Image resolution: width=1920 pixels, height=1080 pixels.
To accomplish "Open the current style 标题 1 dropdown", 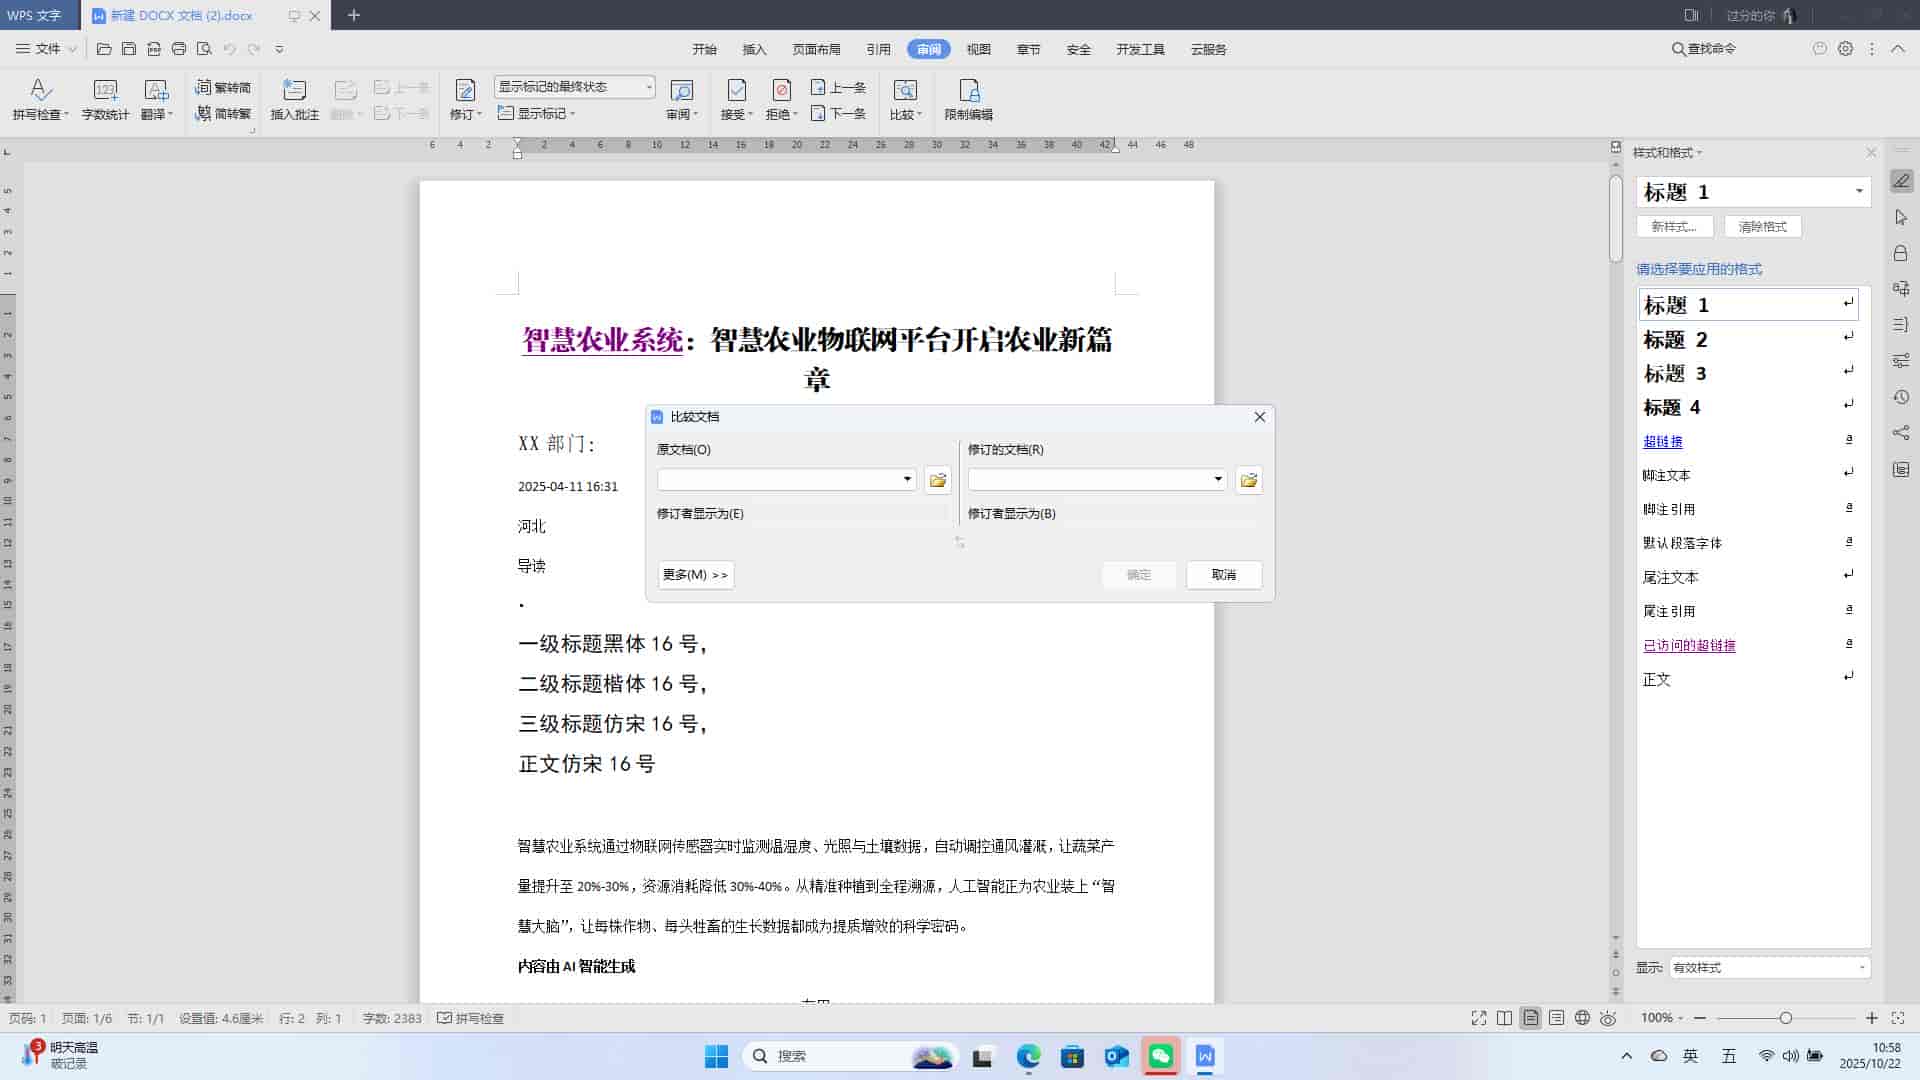I will pyautogui.click(x=1859, y=191).
